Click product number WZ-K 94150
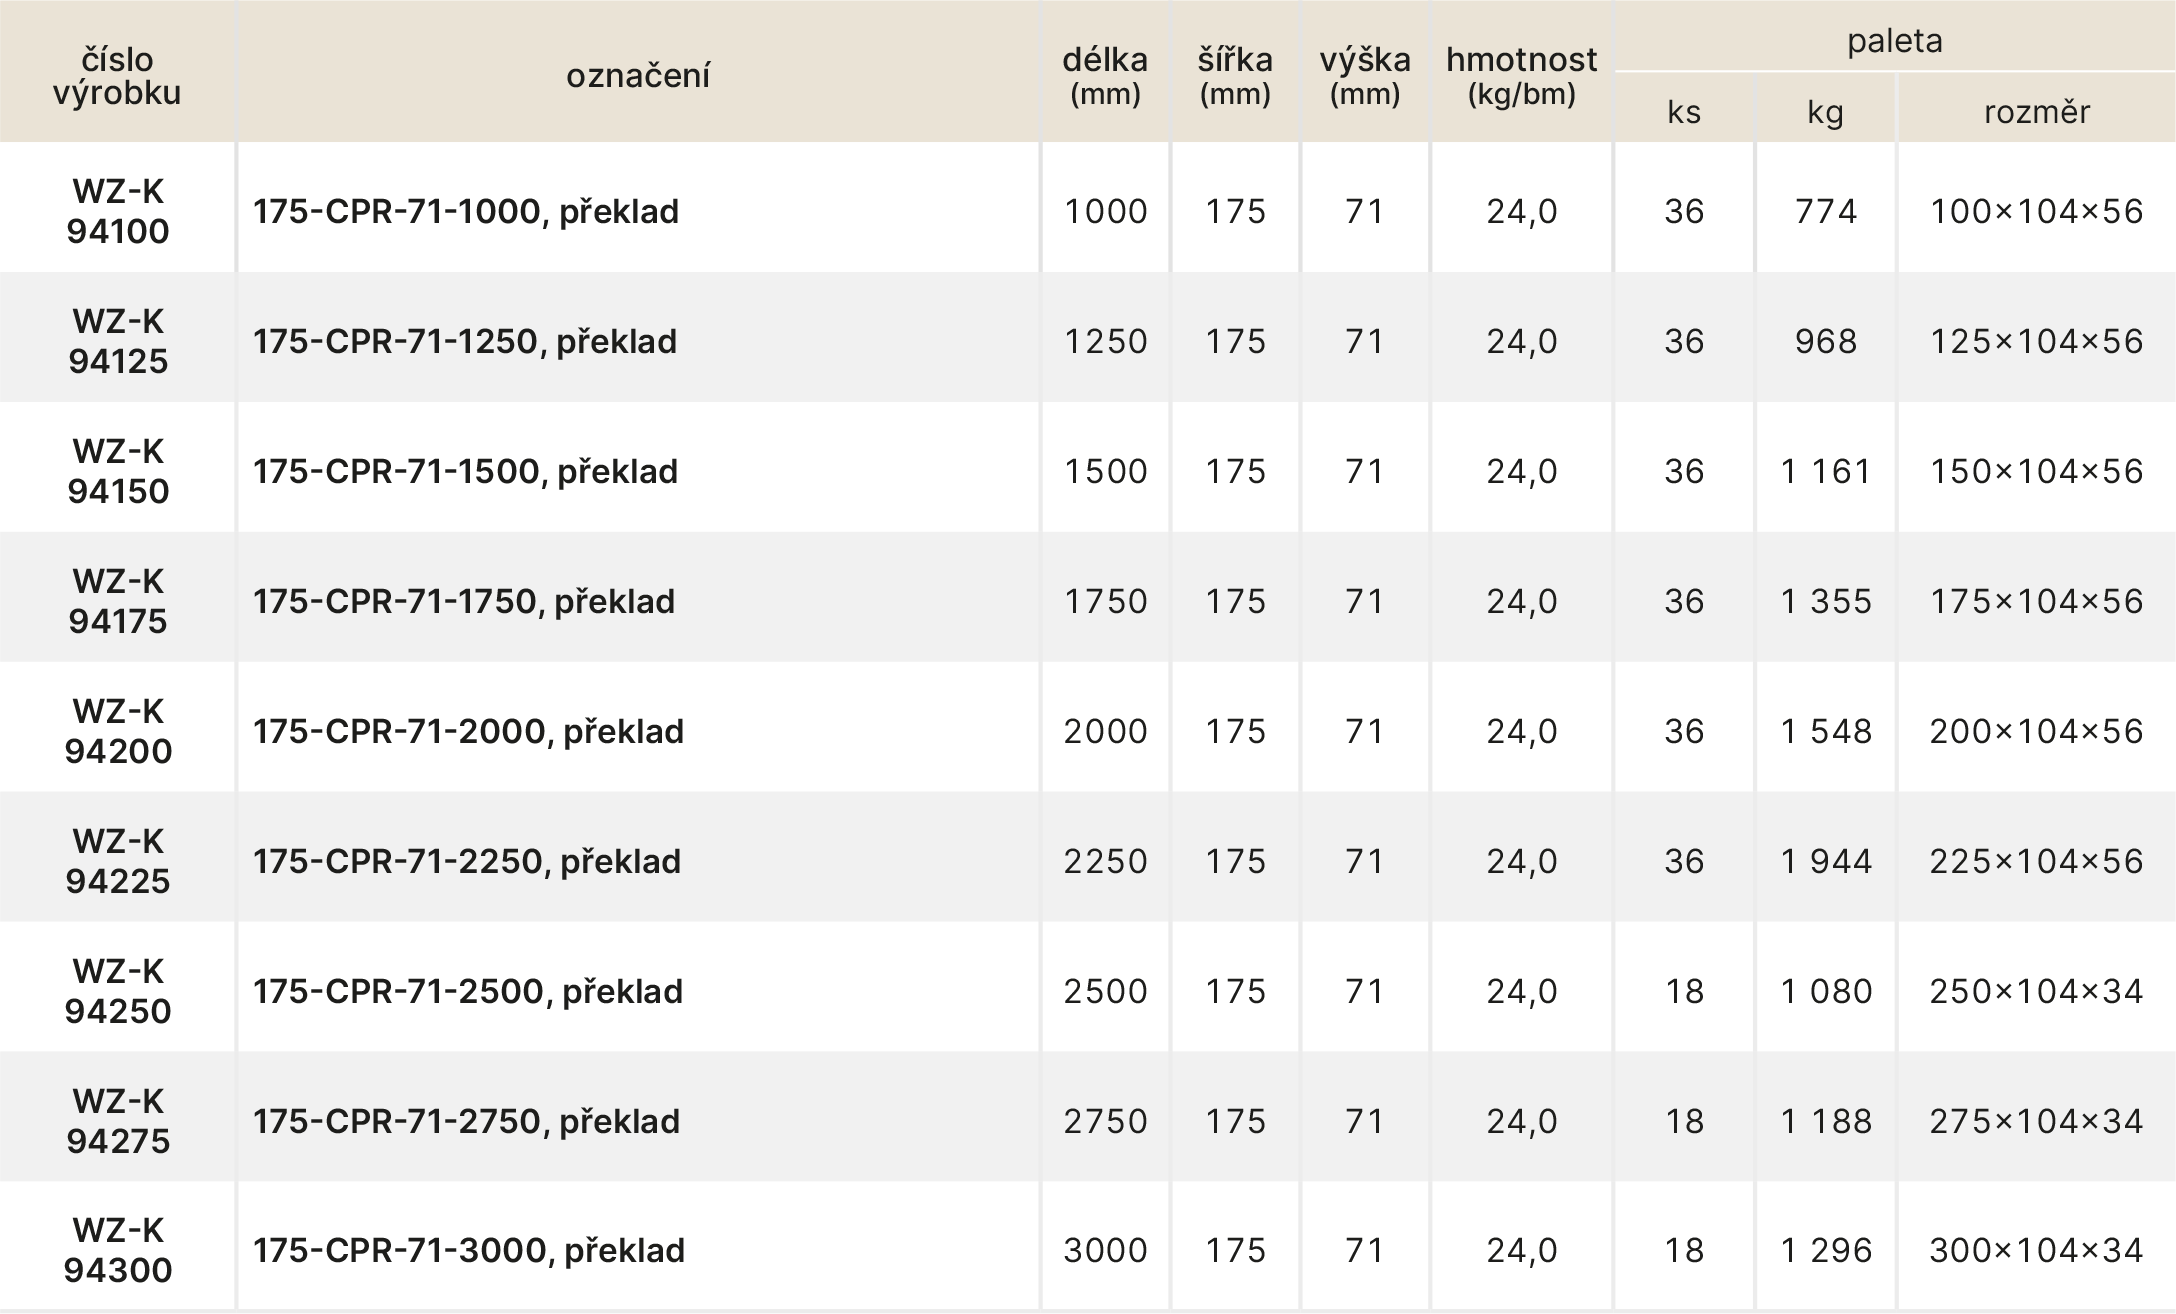The height and width of the screenshot is (1314, 2176). tap(118, 471)
